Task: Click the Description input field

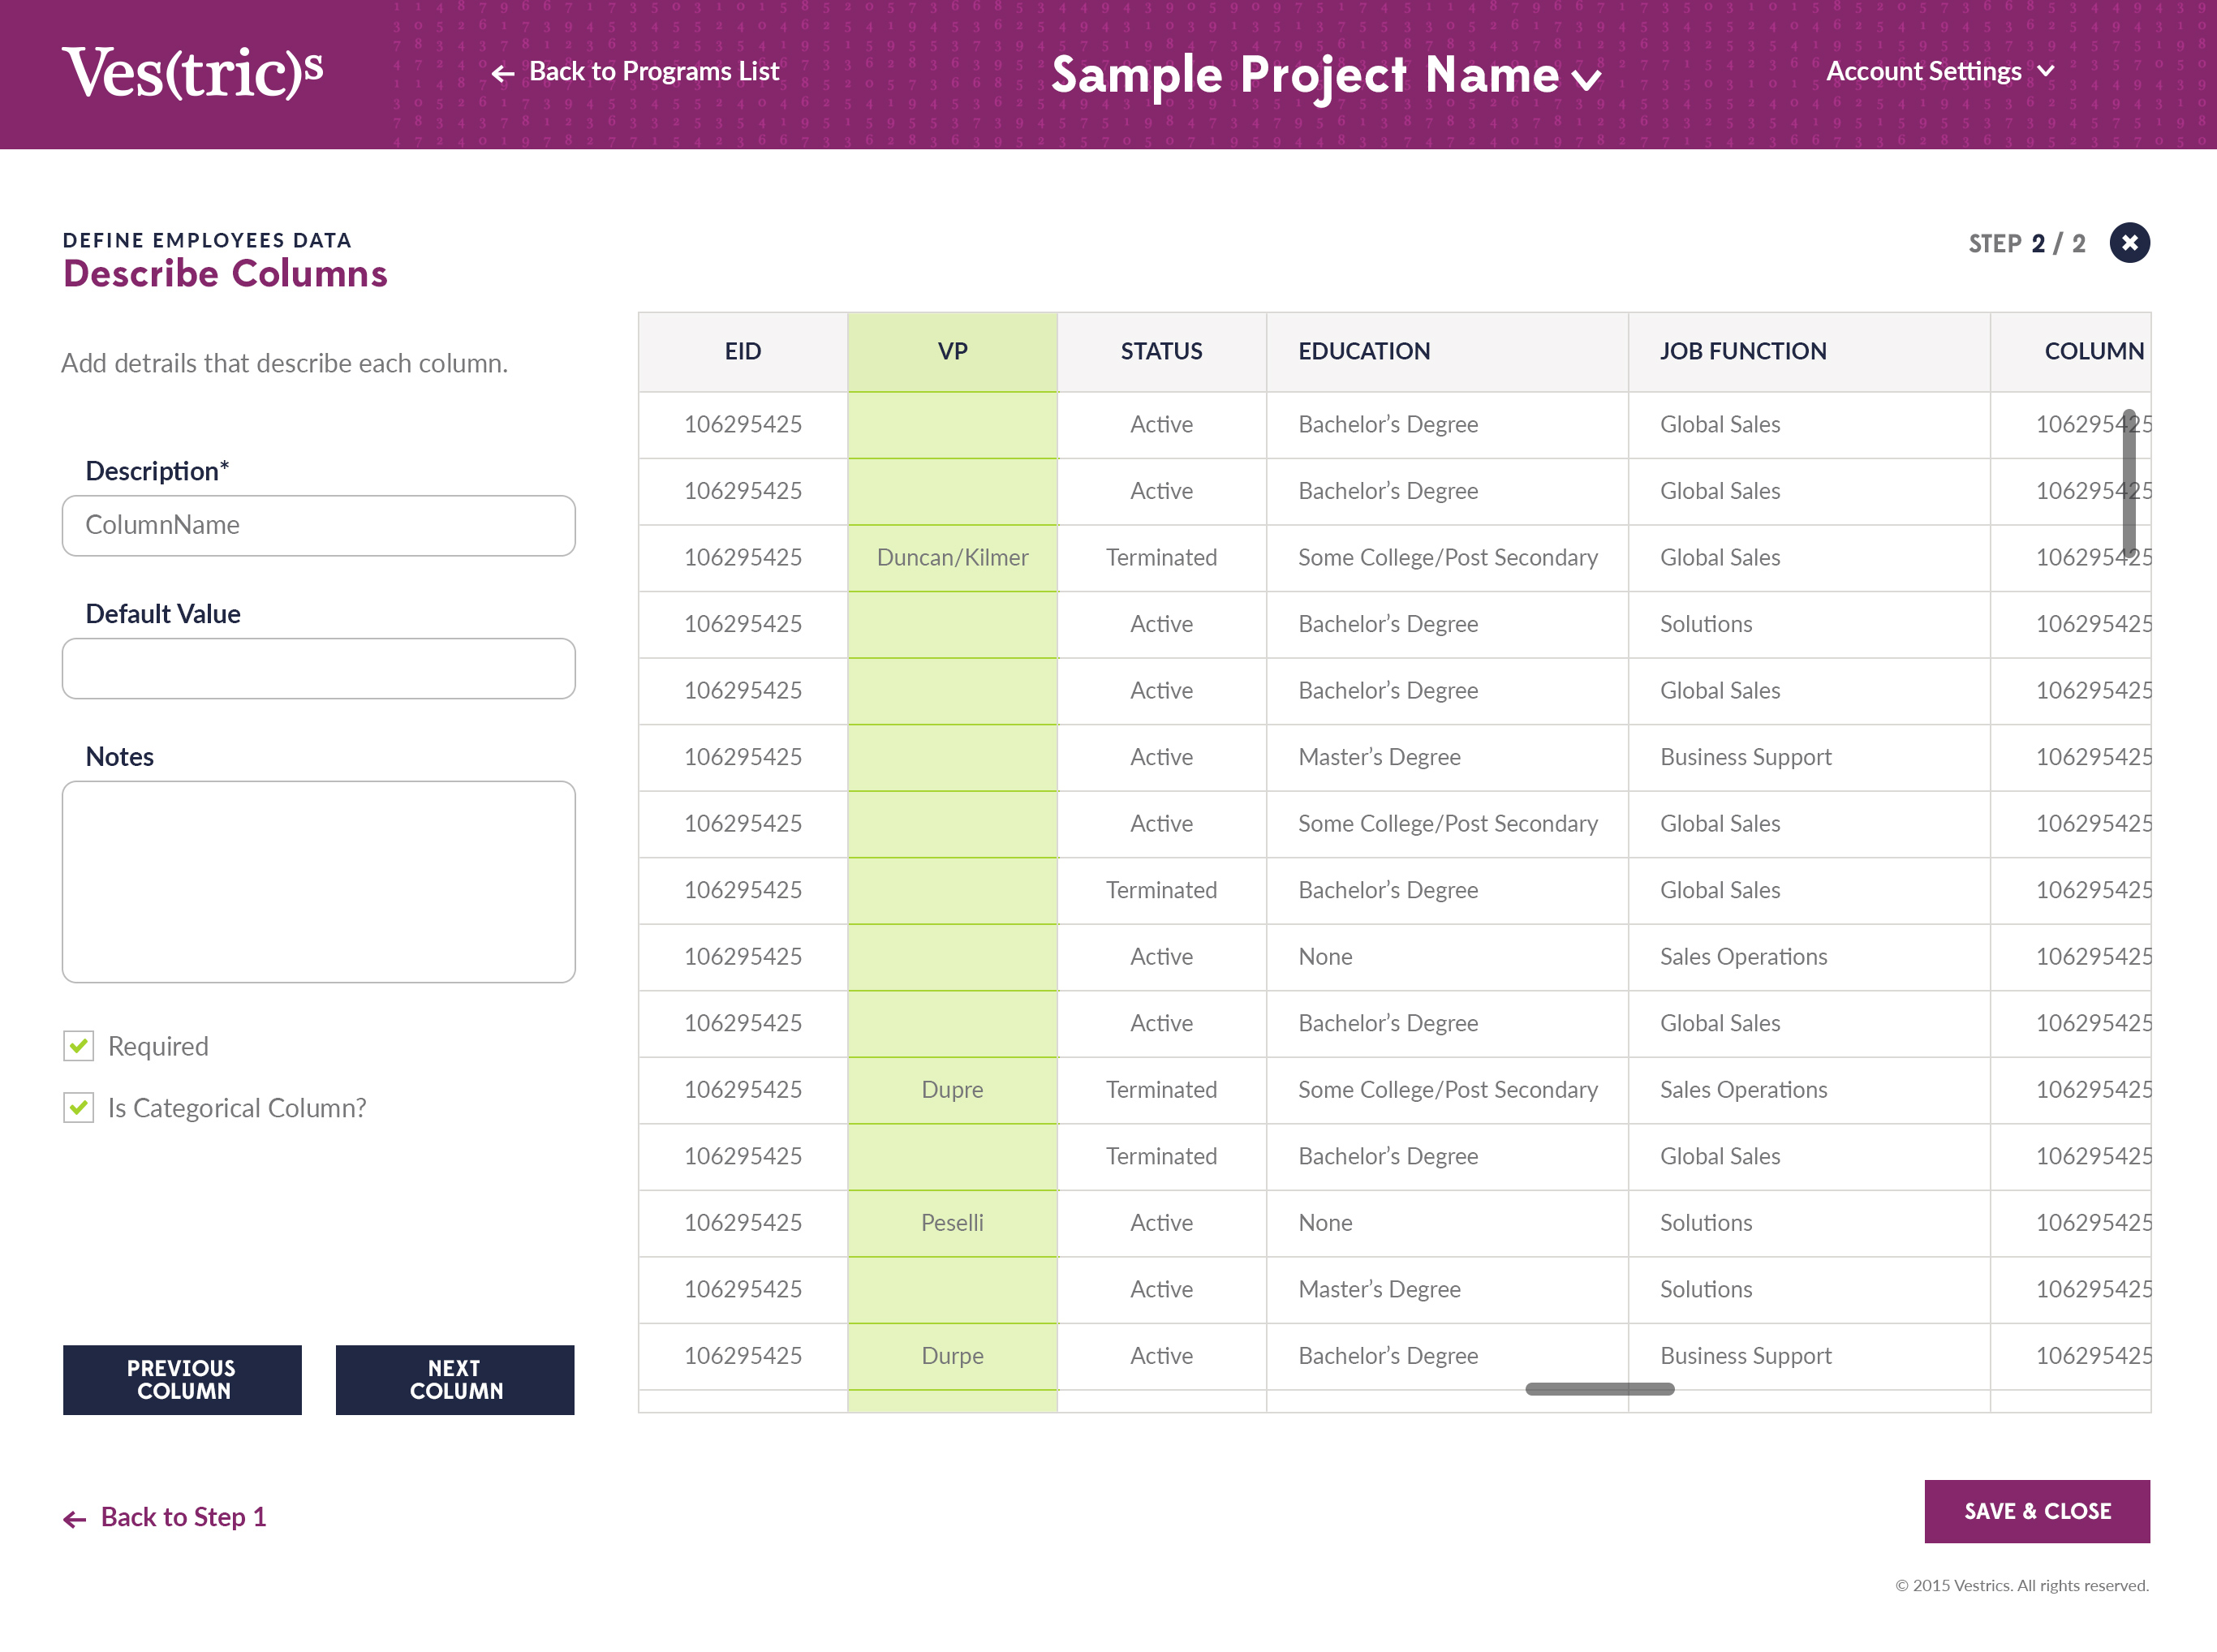Action: pyautogui.click(x=319, y=524)
